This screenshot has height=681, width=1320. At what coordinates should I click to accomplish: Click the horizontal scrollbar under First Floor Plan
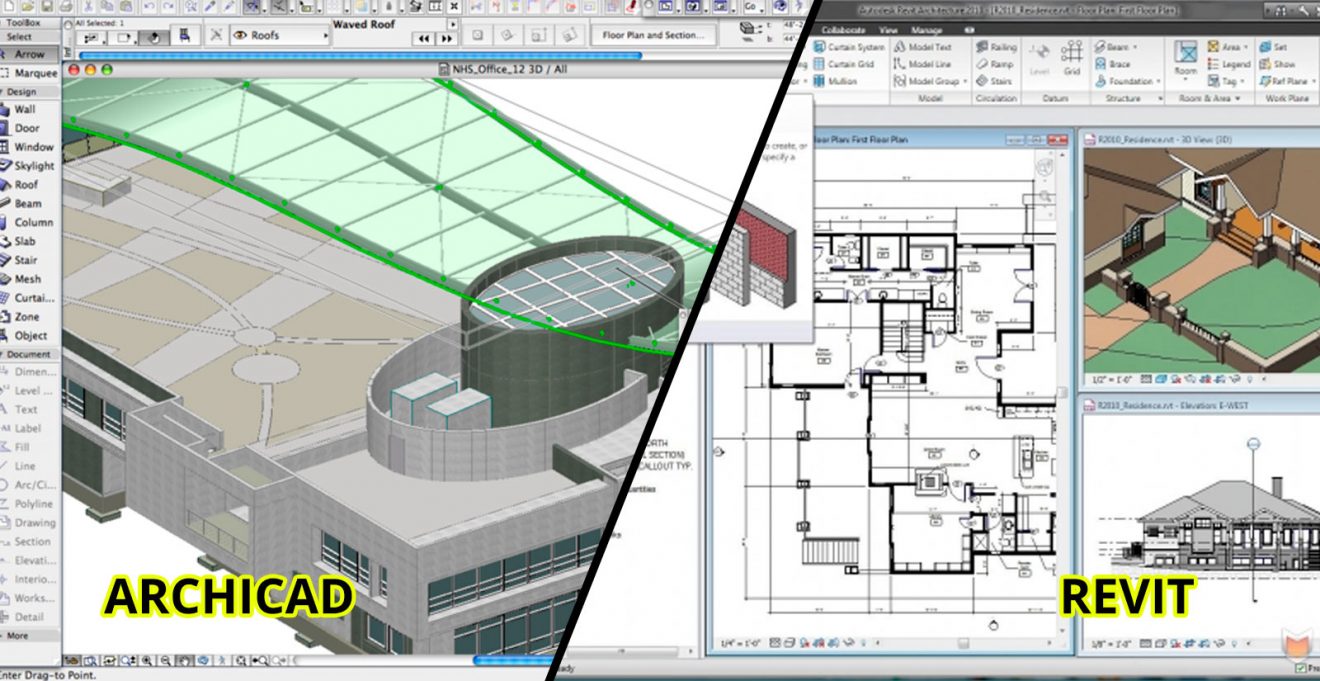[x=964, y=641]
